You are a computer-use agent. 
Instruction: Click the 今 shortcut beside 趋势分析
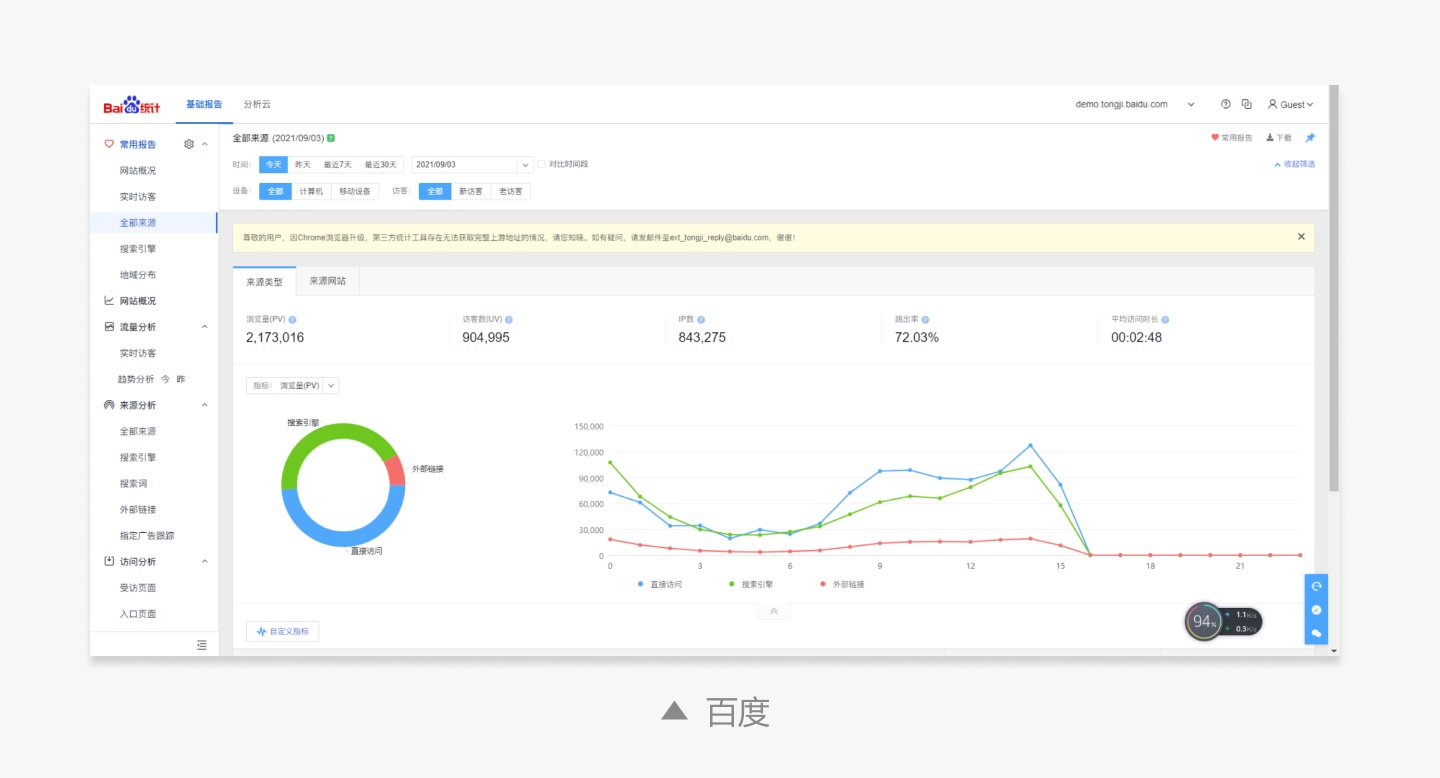click(165, 379)
